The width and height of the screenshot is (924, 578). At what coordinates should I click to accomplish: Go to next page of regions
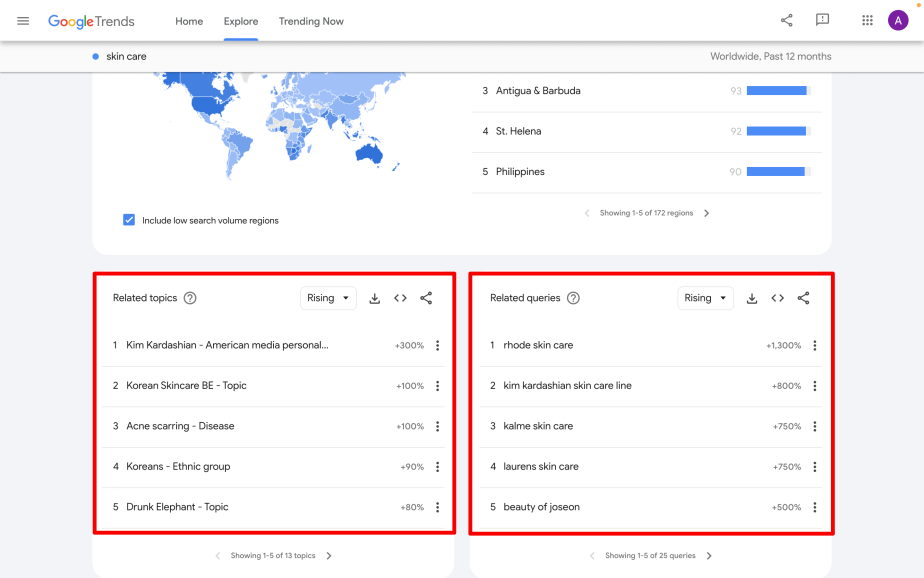click(707, 213)
